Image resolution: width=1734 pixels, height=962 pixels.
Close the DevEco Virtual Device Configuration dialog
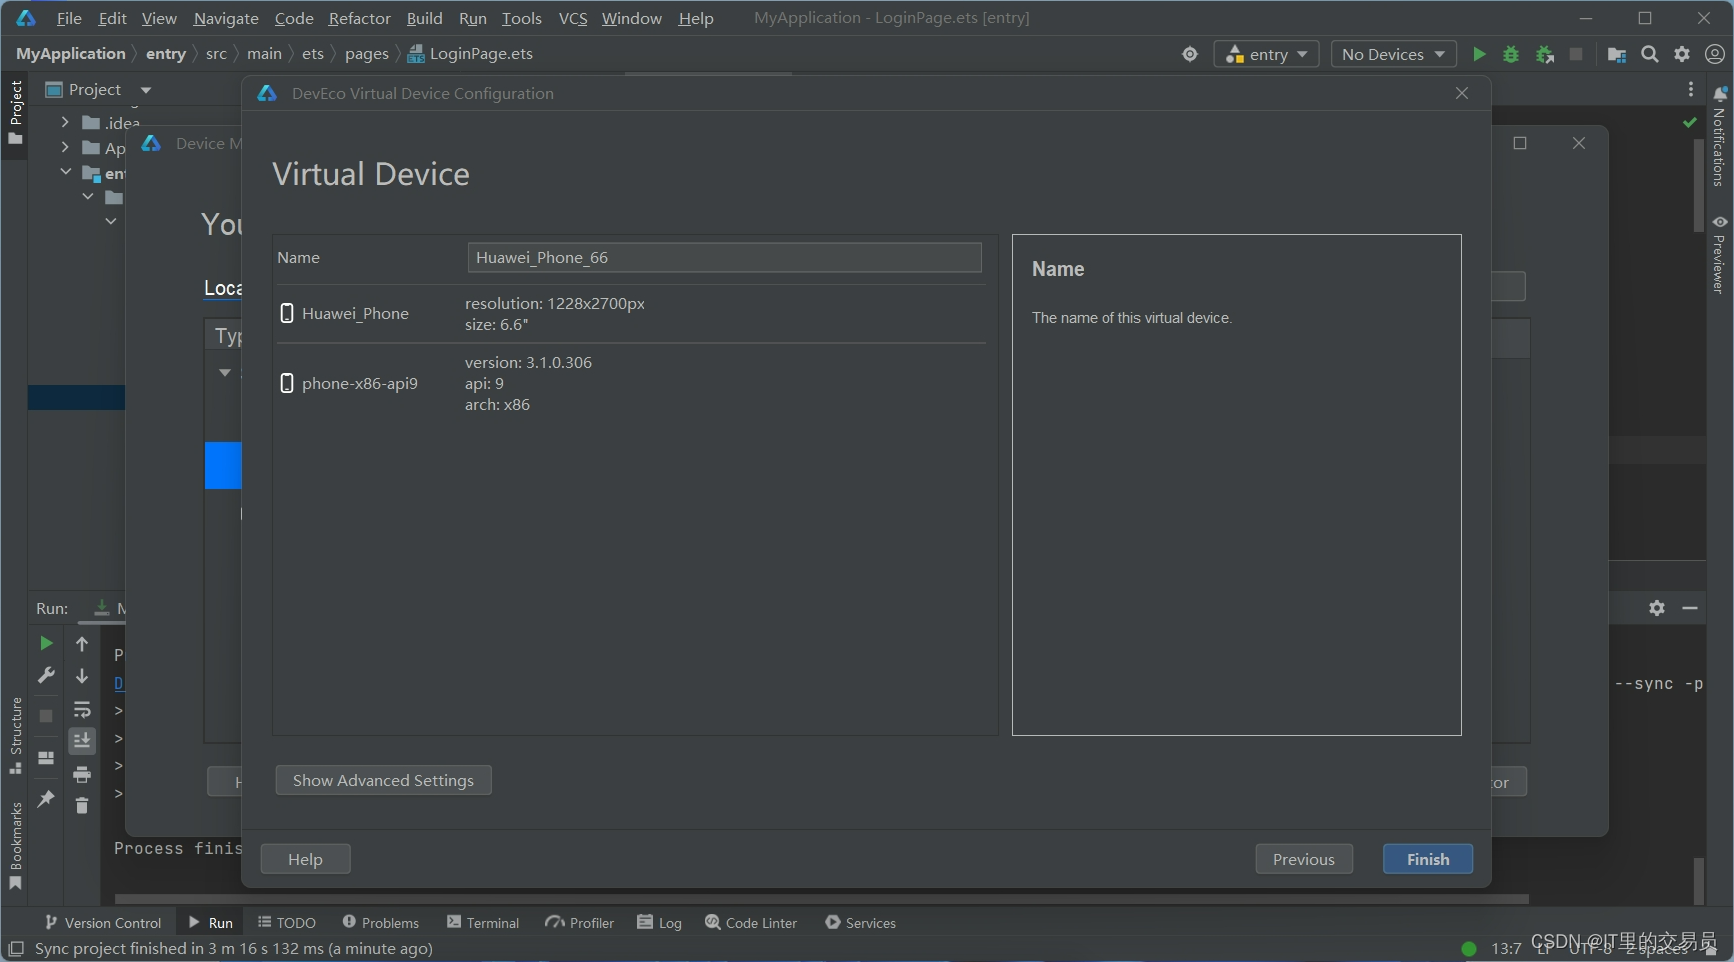click(x=1462, y=93)
